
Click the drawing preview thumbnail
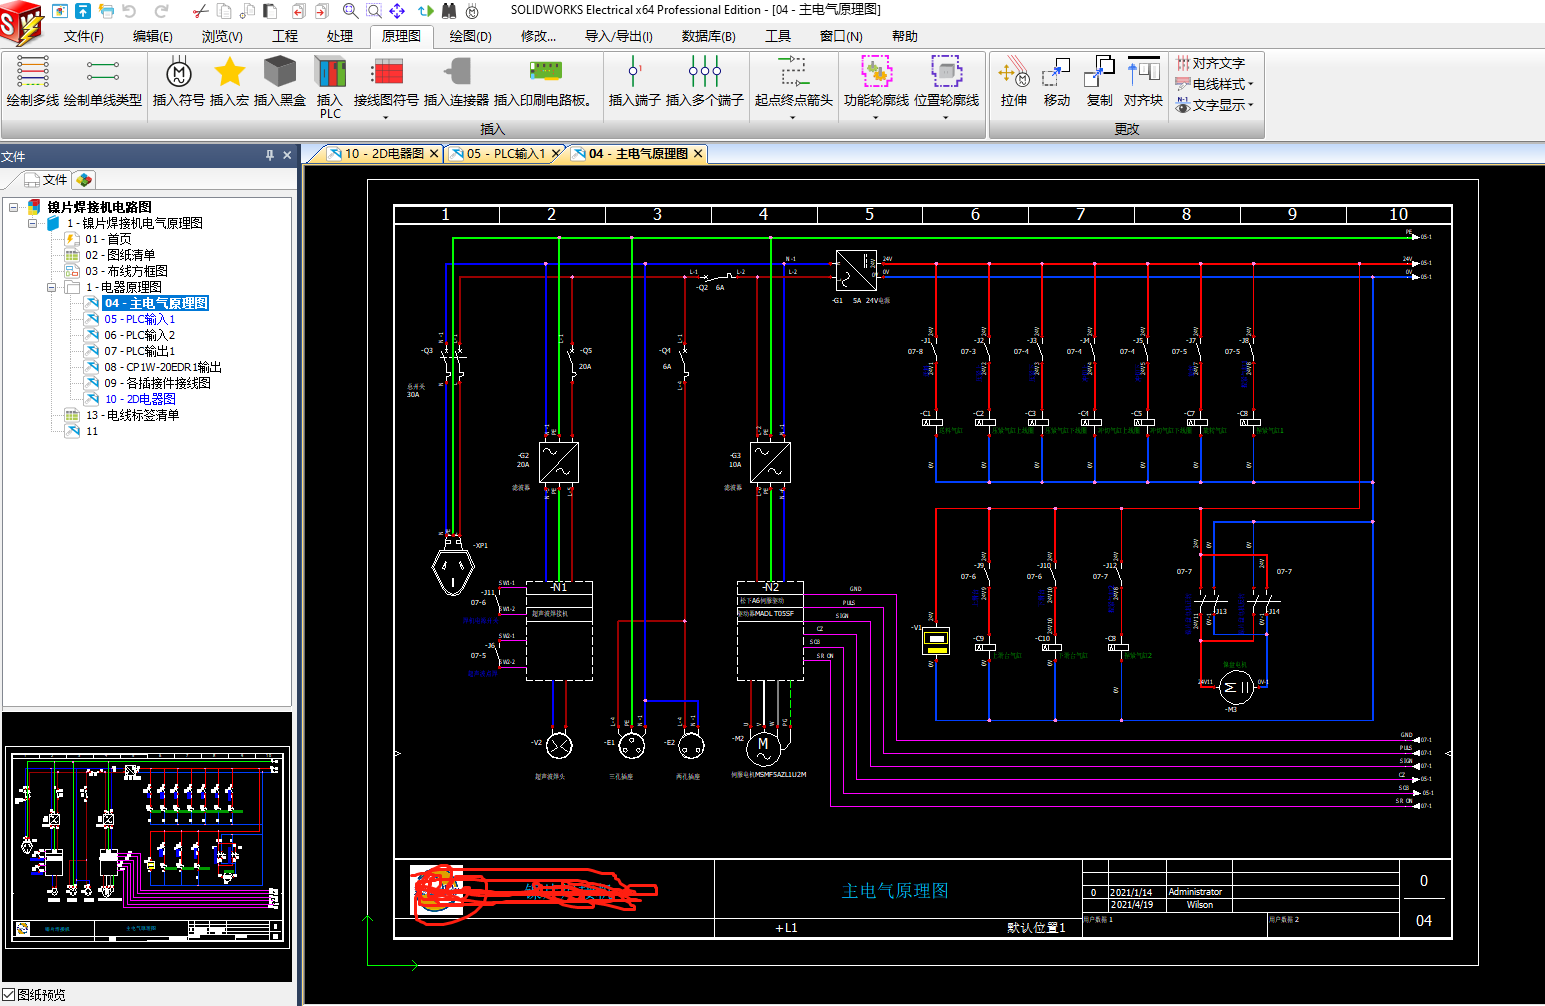148,847
